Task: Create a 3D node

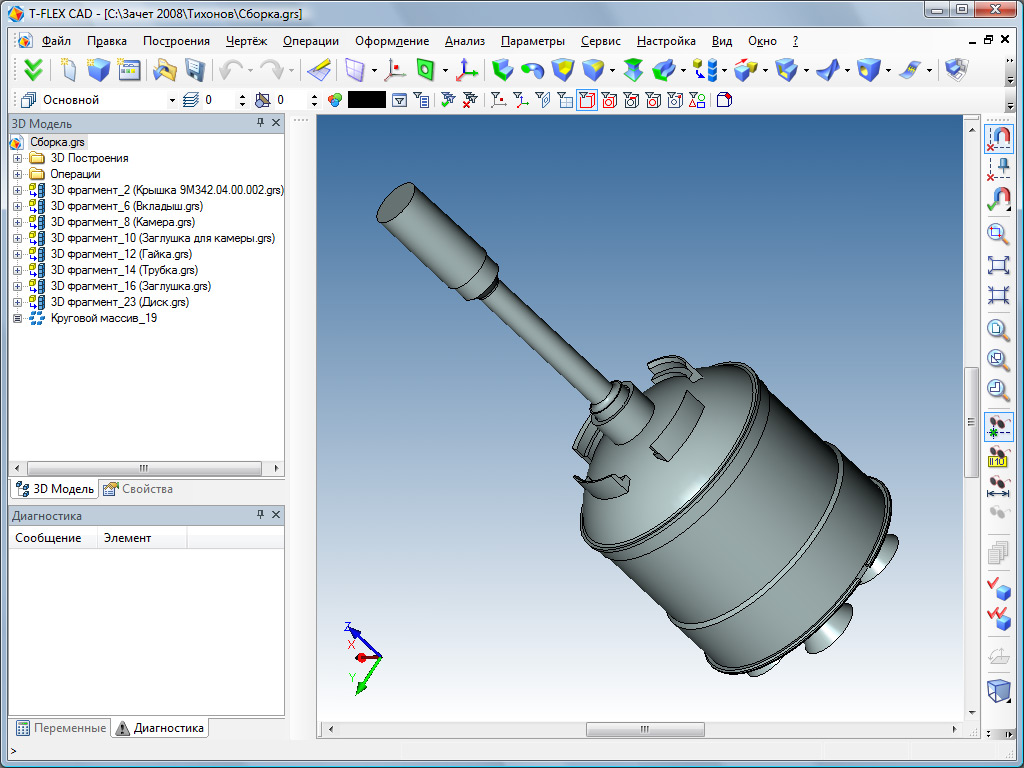Action: click(x=394, y=69)
